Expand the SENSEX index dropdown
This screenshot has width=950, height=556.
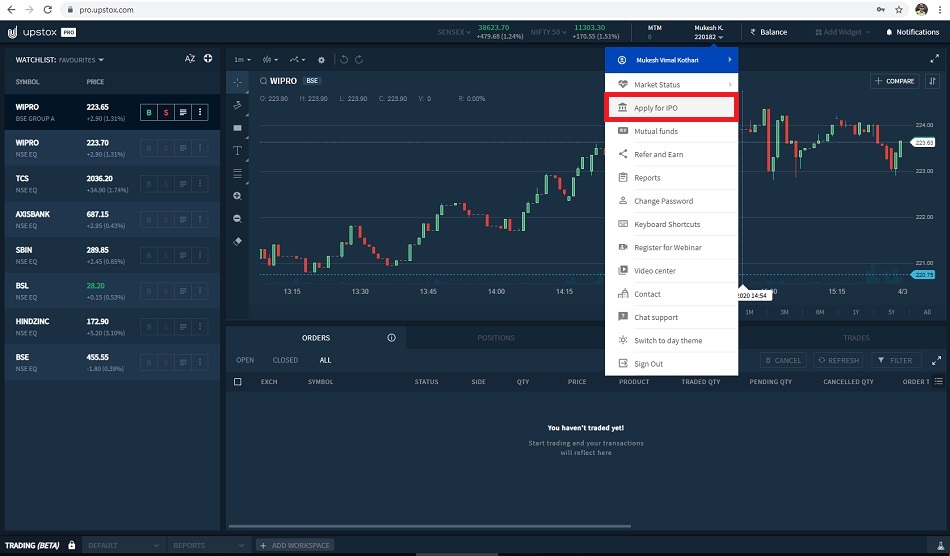click(x=454, y=32)
